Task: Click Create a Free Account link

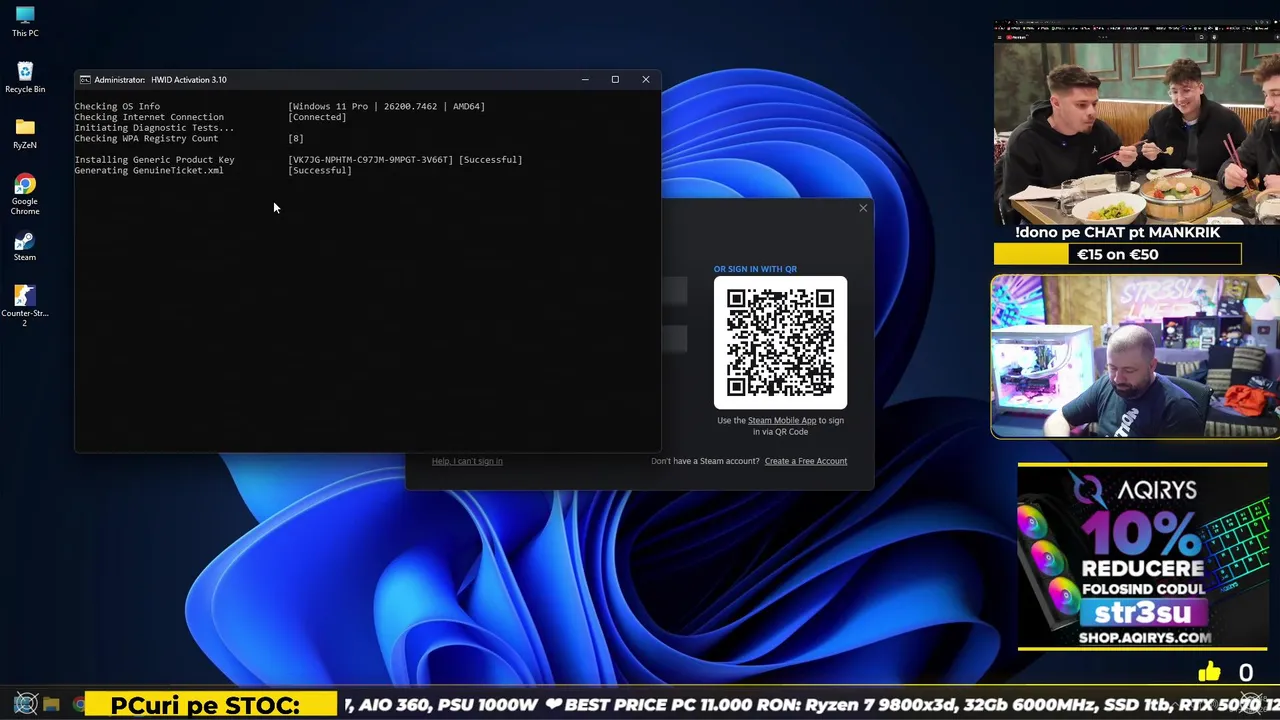Action: pos(806,461)
